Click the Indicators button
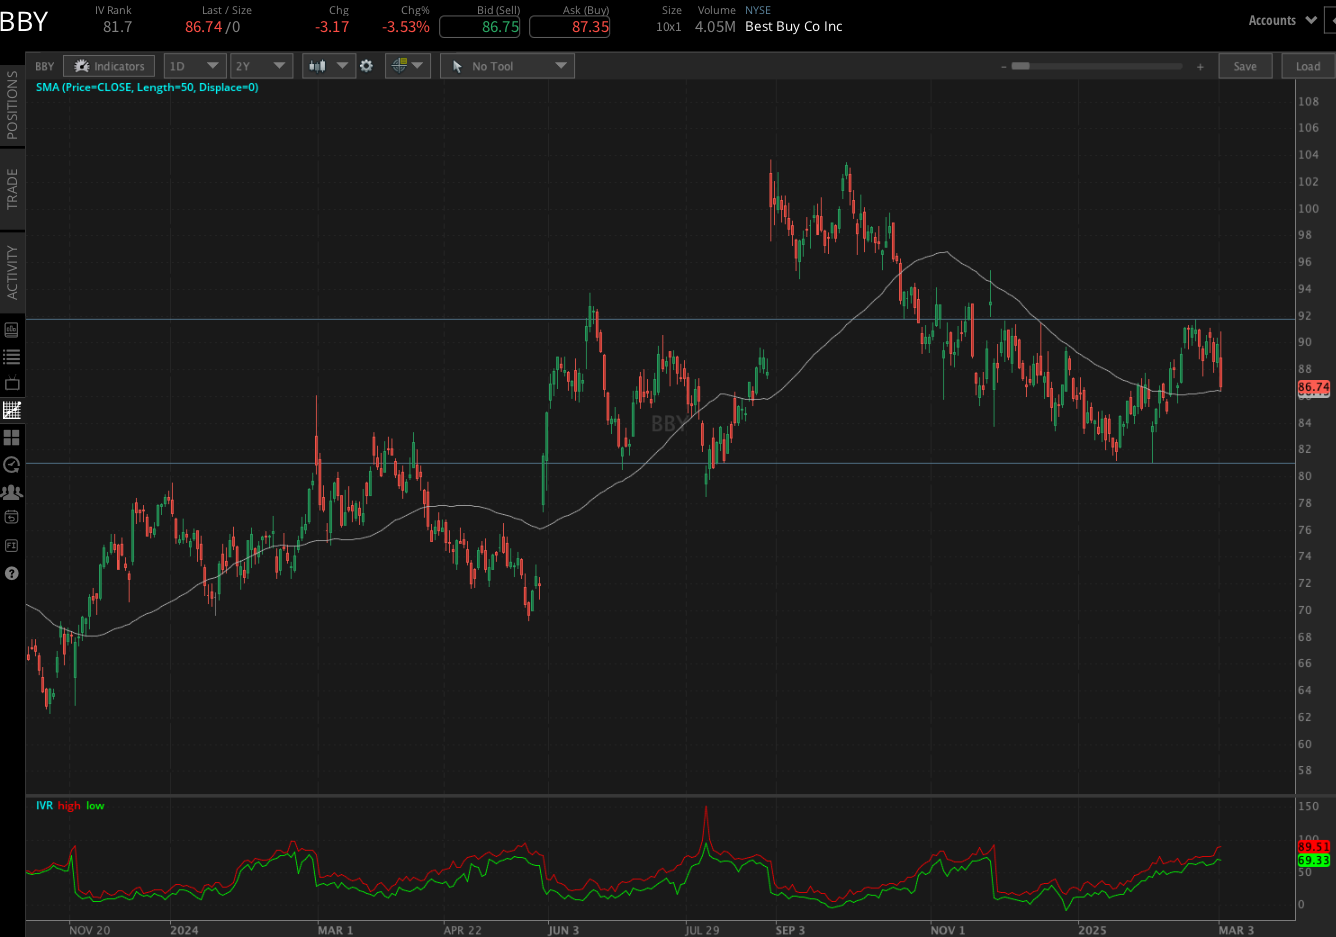This screenshot has width=1336, height=937. pyautogui.click(x=109, y=66)
